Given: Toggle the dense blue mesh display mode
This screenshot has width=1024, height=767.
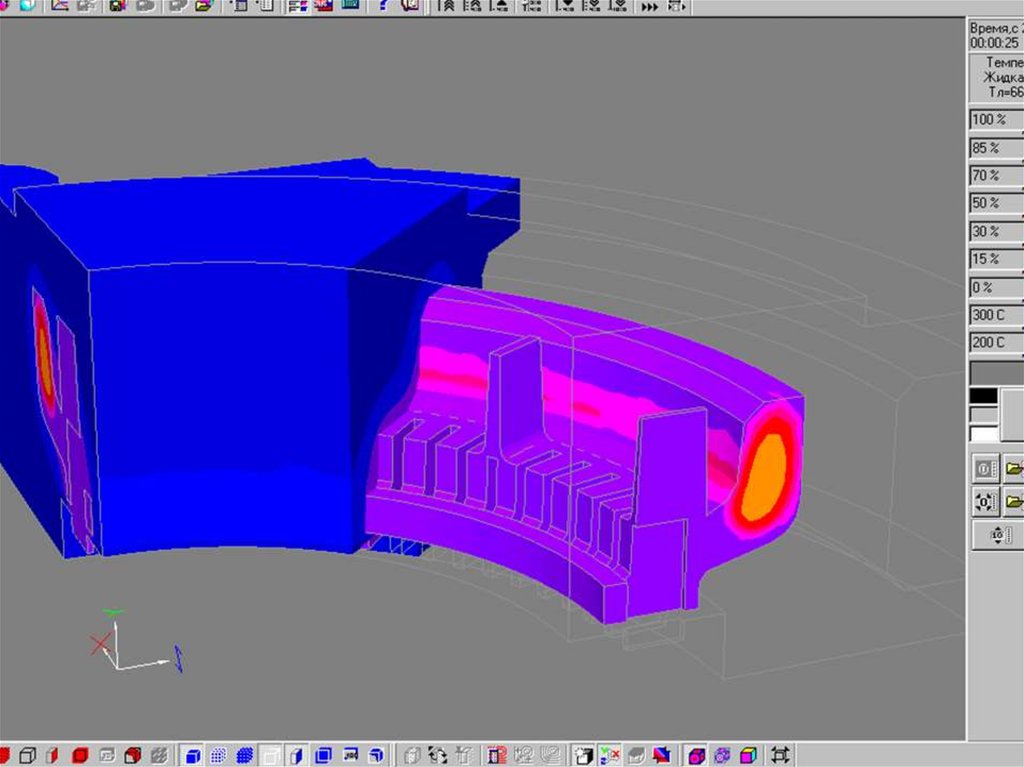Looking at the screenshot, I should click(244, 755).
